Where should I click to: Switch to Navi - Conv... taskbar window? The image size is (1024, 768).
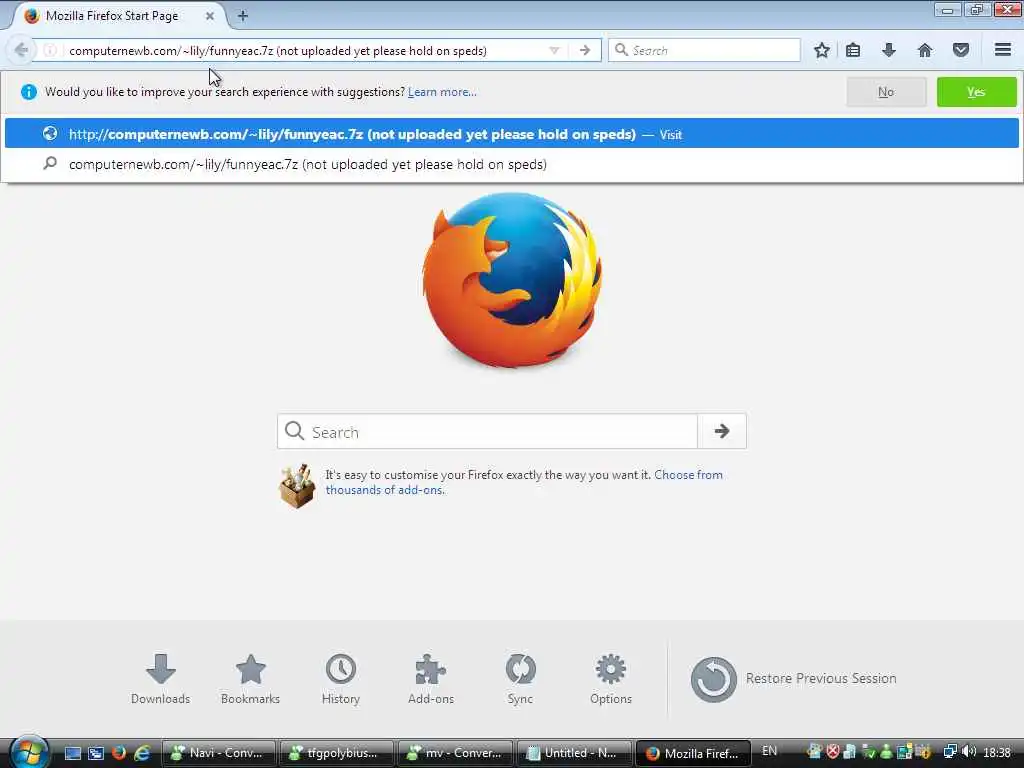click(217, 753)
